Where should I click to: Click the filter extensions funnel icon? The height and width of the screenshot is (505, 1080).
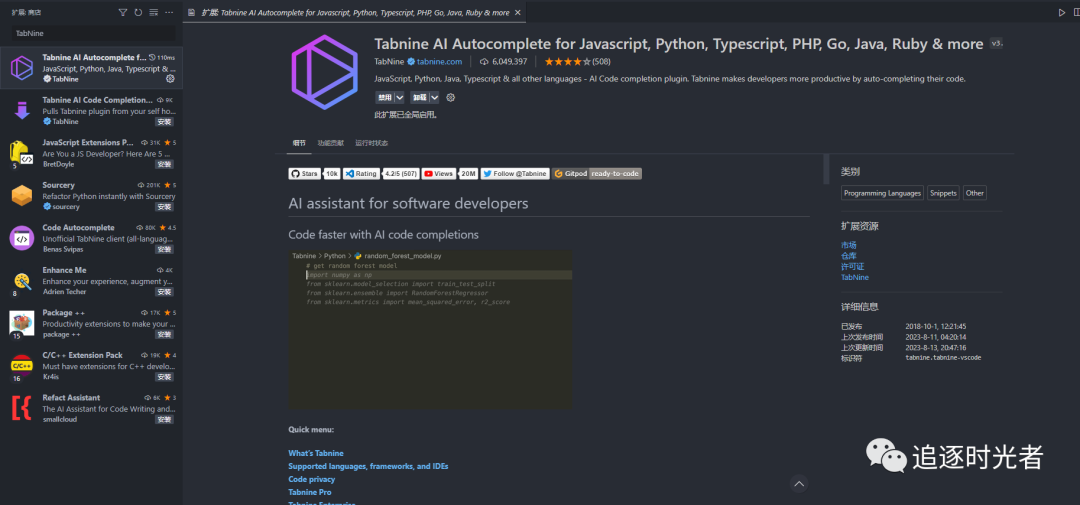point(123,12)
